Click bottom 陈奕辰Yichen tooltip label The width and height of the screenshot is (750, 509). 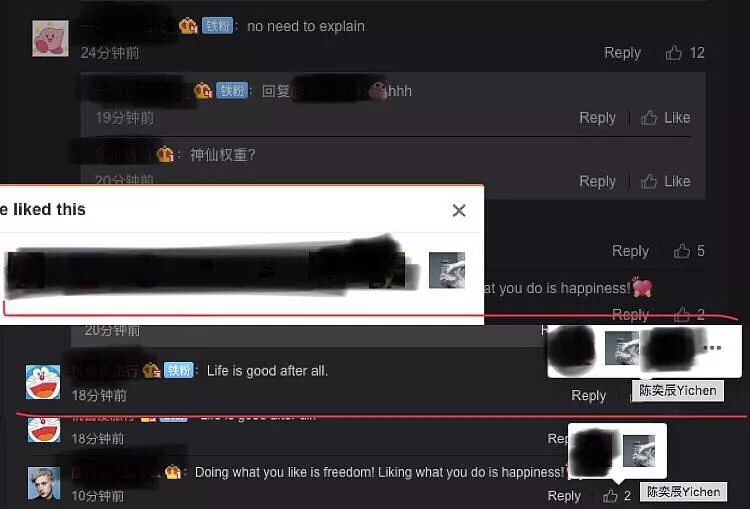click(684, 492)
